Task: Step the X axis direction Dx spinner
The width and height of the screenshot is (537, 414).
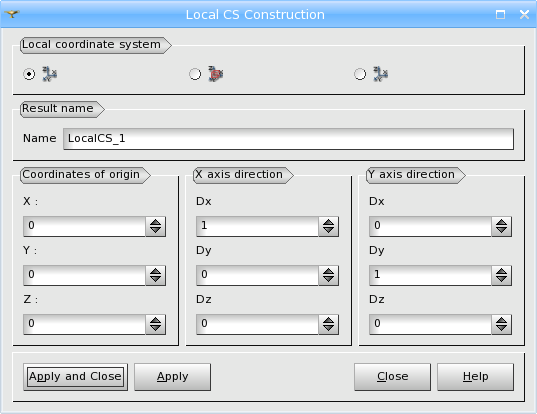Action: tap(328, 226)
